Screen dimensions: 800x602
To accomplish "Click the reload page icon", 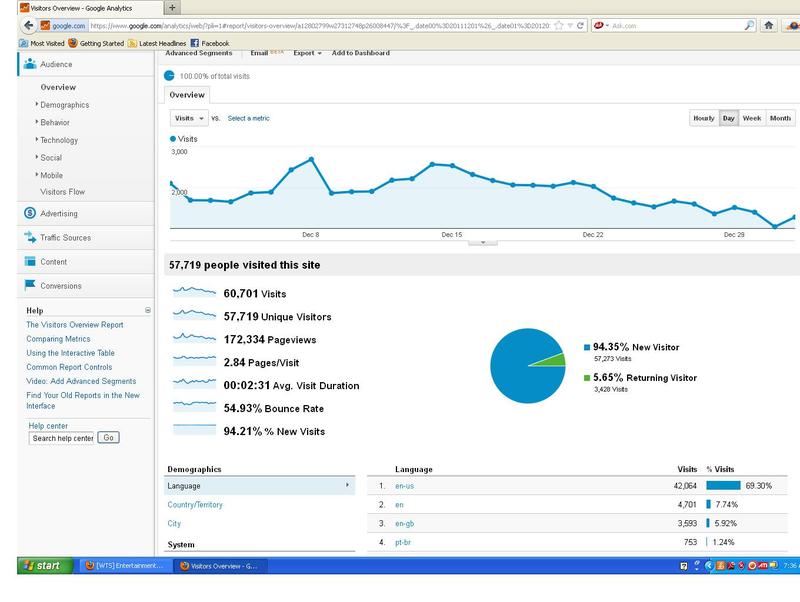I will pyautogui.click(x=580, y=25).
